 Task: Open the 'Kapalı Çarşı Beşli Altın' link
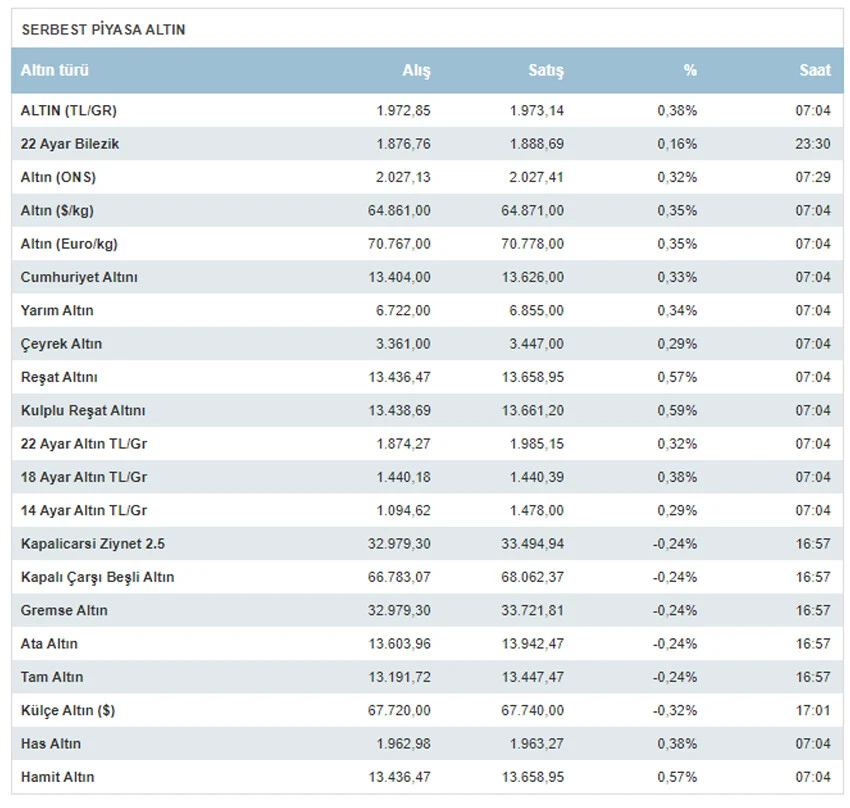coord(97,577)
